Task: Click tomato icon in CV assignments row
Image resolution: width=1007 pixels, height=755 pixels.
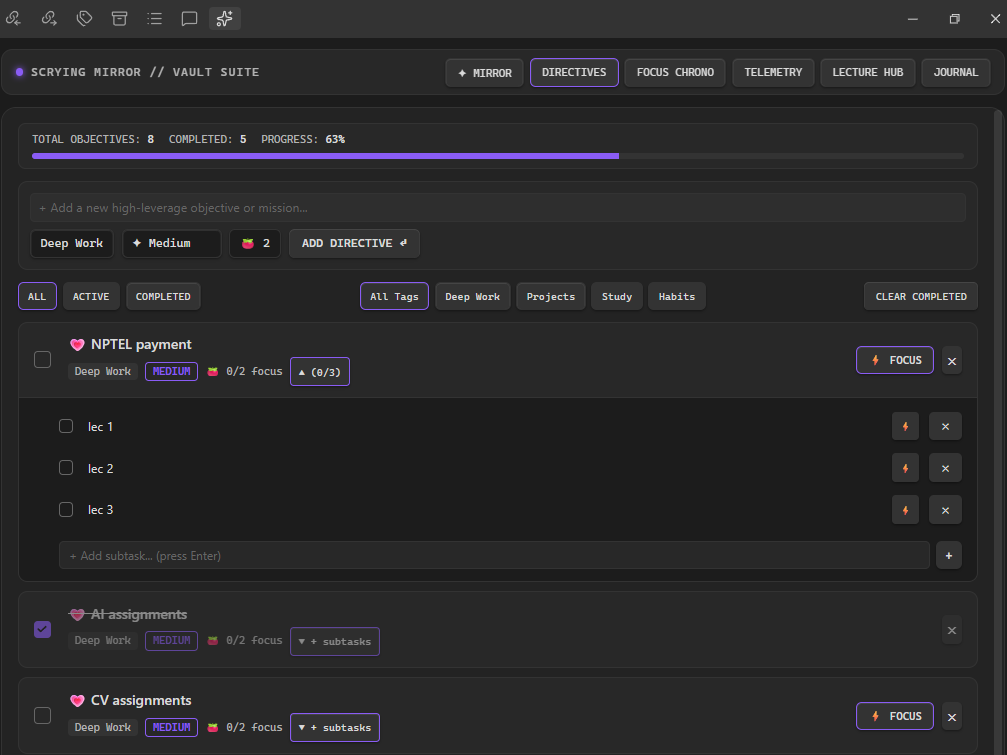Action: point(213,727)
